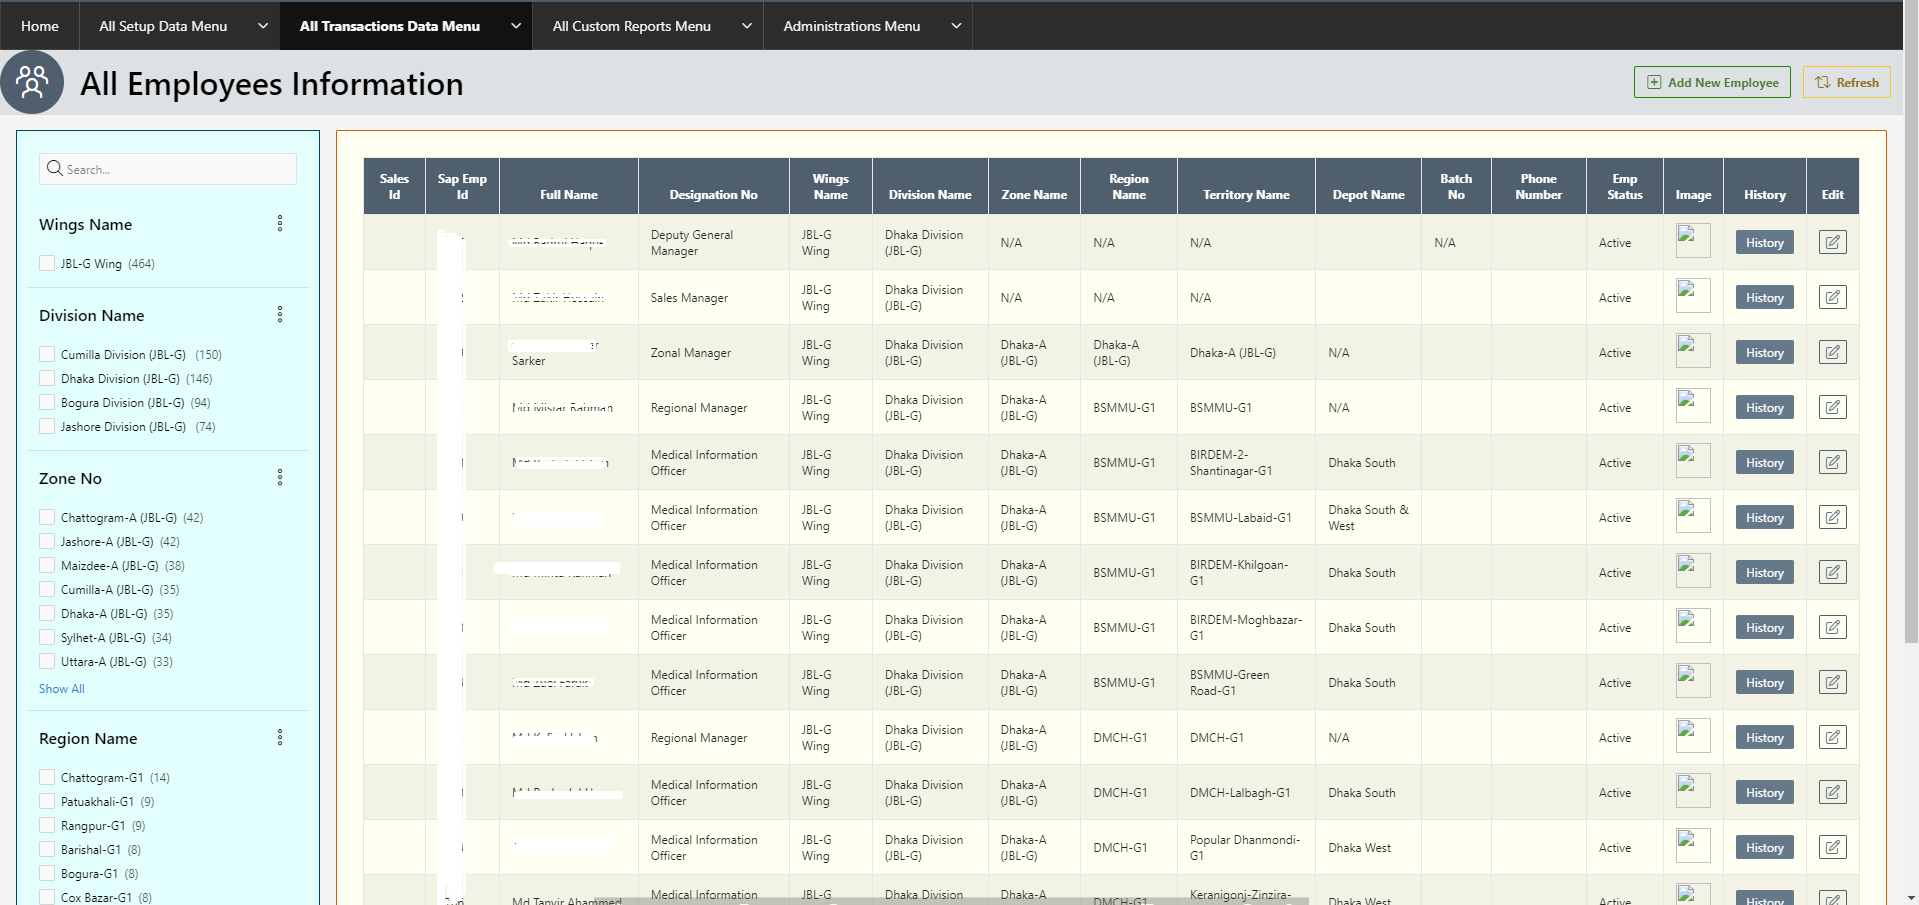View History for BSMMU-Green Road-G1 row
The width and height of the screenshot is (1919, 905).
[x=1764, y=682]
